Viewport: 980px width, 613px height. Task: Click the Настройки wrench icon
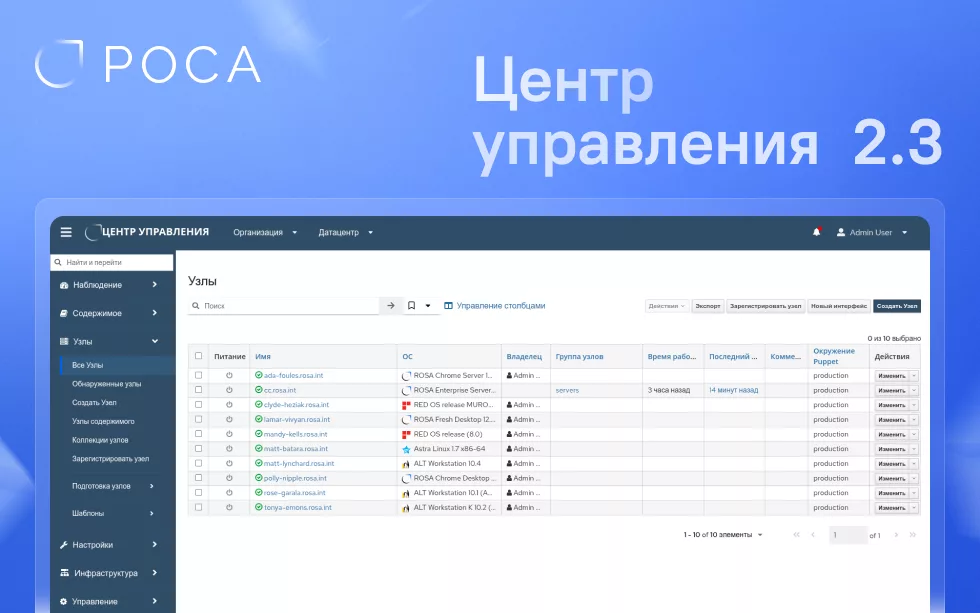pos(64,545)
